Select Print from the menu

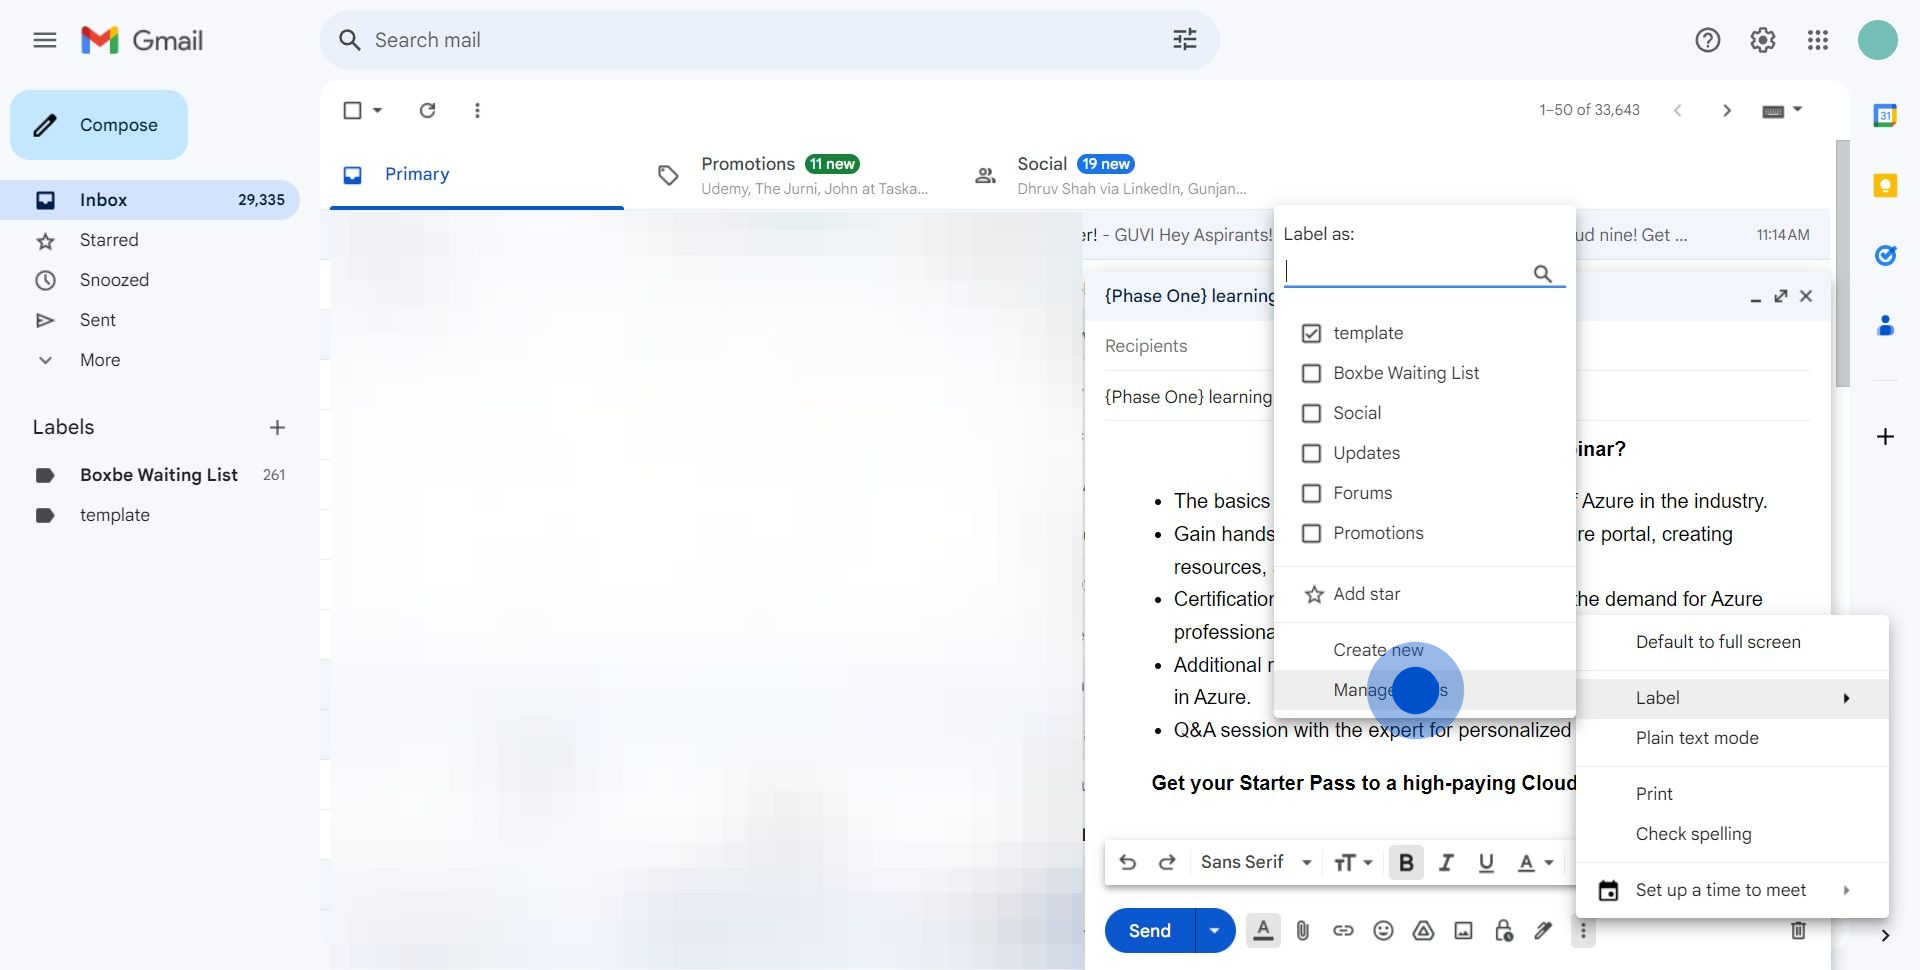pos(1732,794)
